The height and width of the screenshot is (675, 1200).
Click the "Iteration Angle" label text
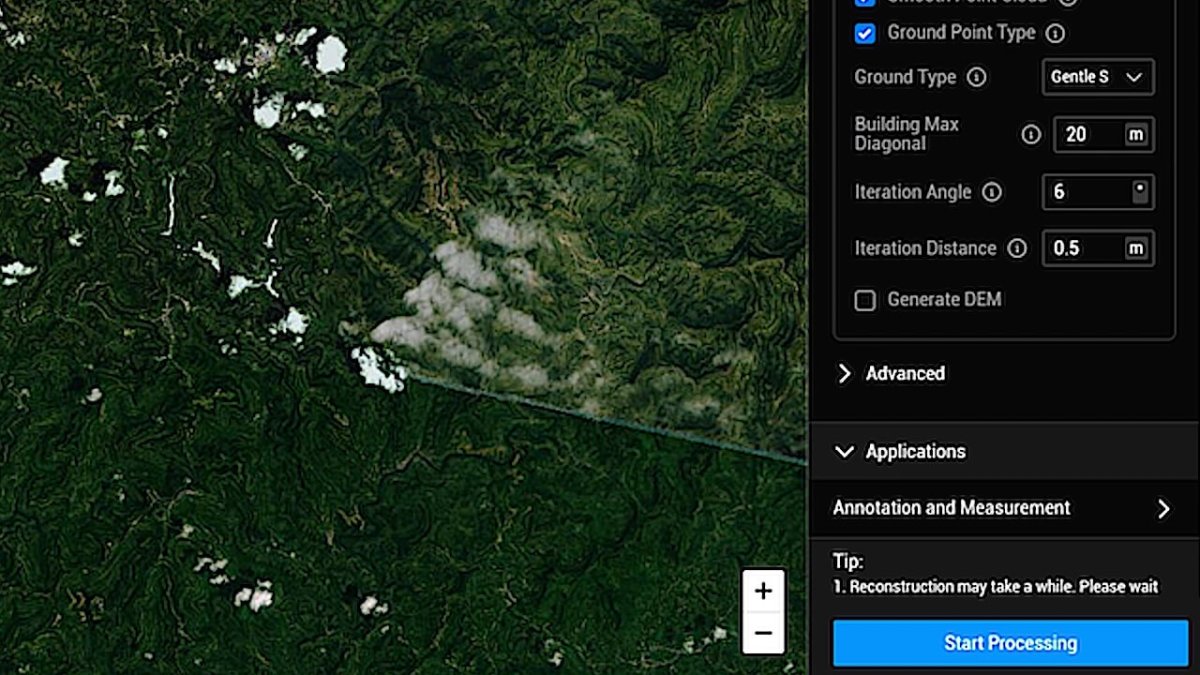click(913, 192)
